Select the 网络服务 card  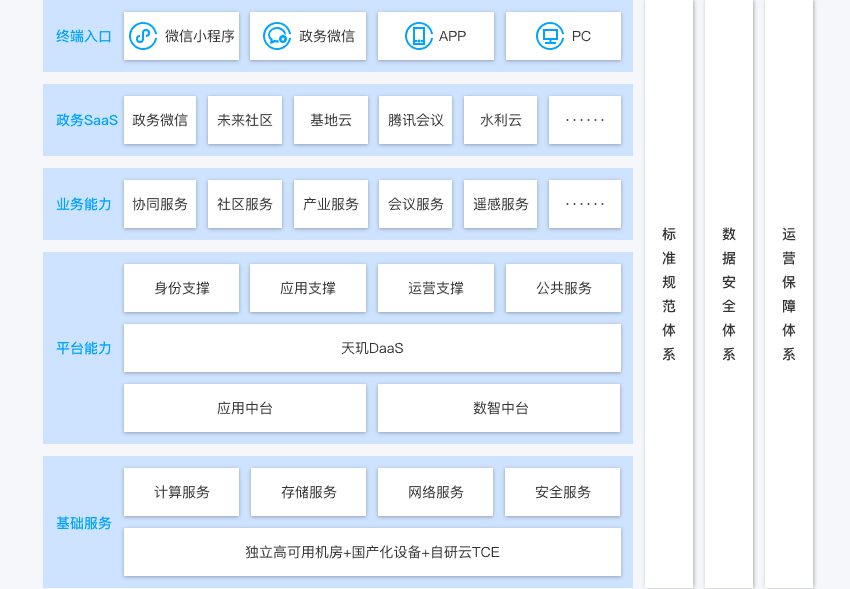435,492
